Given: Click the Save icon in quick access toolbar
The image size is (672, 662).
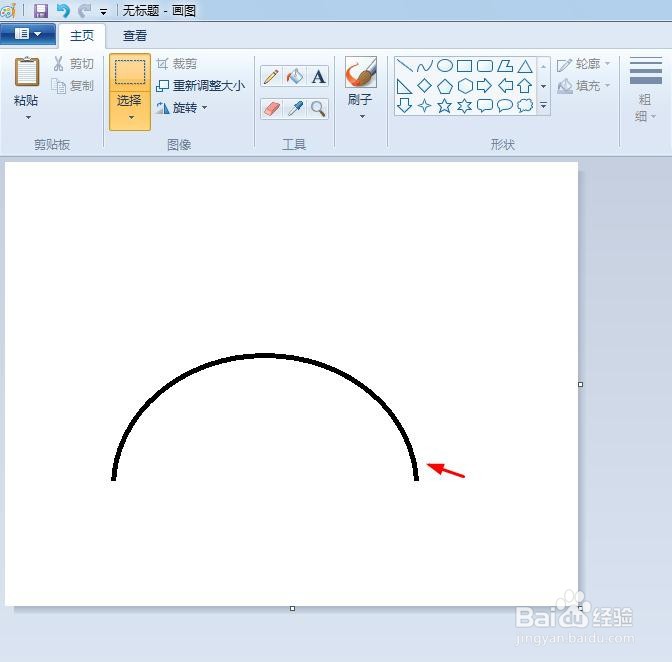Looking at the screenshot, I should [x=41, y=11].
